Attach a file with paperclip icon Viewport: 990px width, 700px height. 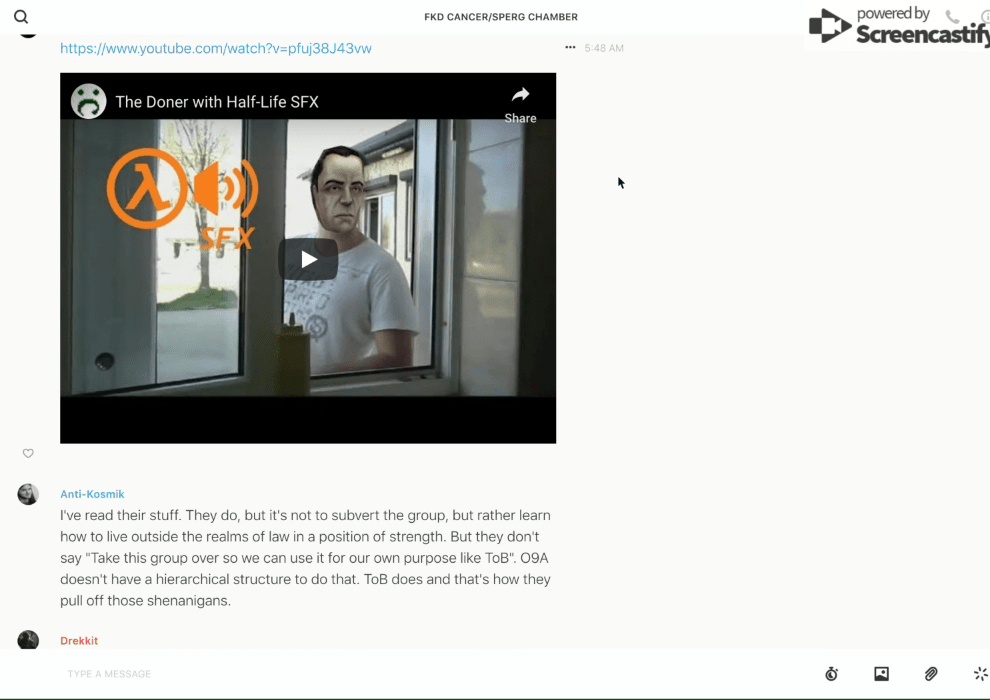coord(931,674)
